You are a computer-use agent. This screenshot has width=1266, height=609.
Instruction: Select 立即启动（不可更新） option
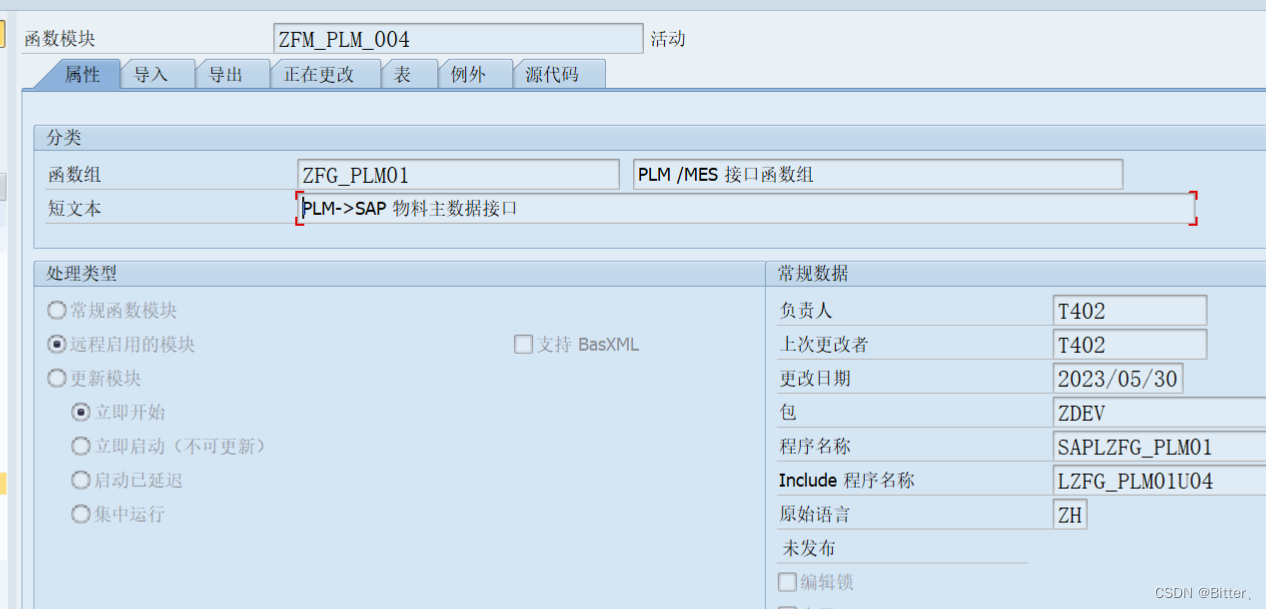80,446
